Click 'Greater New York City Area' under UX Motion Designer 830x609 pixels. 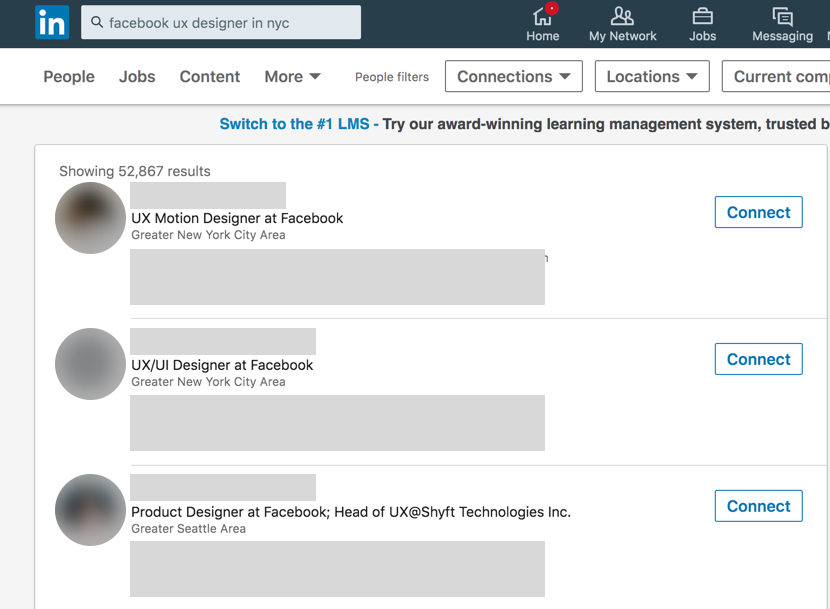pyautogui.click(x=208, y=235)
